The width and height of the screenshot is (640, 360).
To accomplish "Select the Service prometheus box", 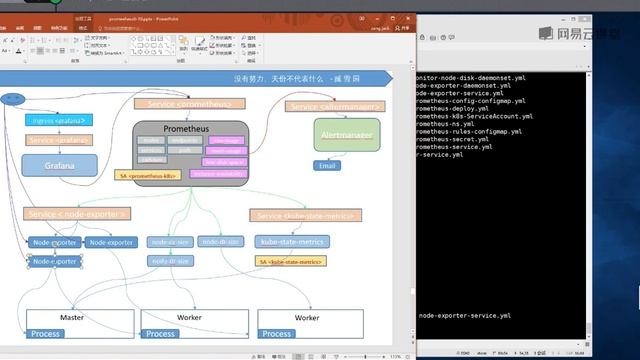I will [190, 104].
